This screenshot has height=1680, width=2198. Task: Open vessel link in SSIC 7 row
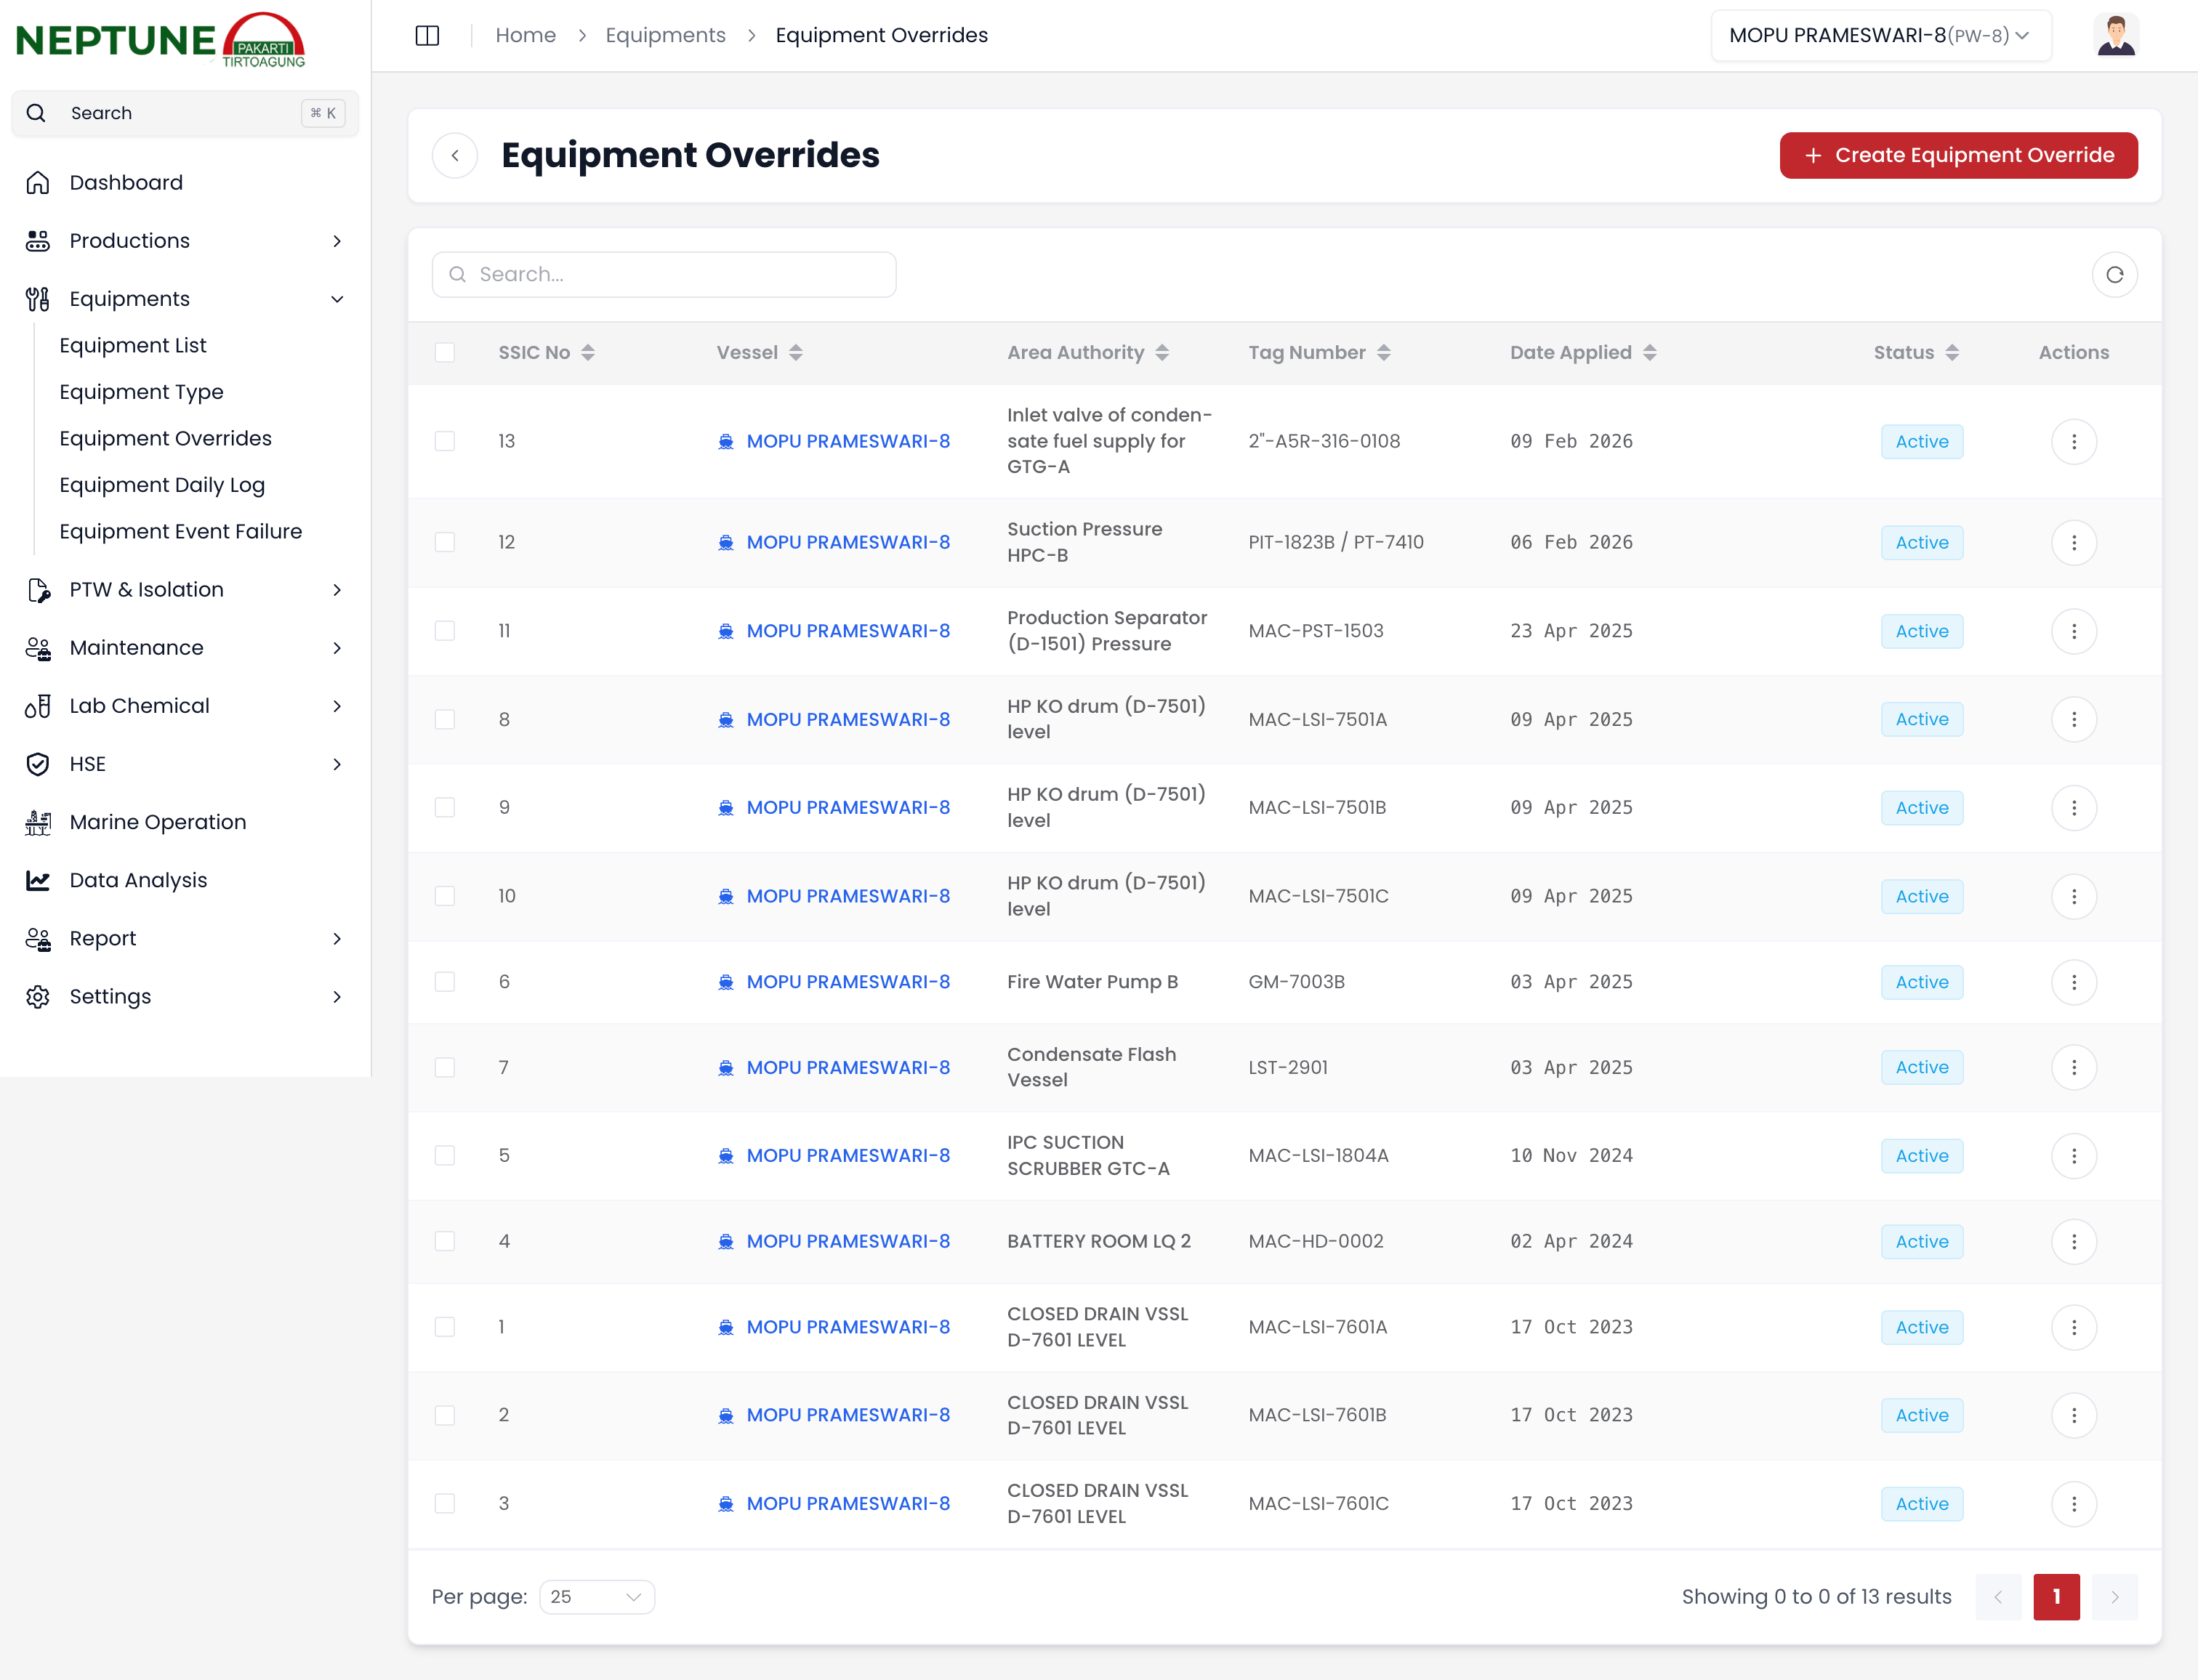coord(848,1068)
